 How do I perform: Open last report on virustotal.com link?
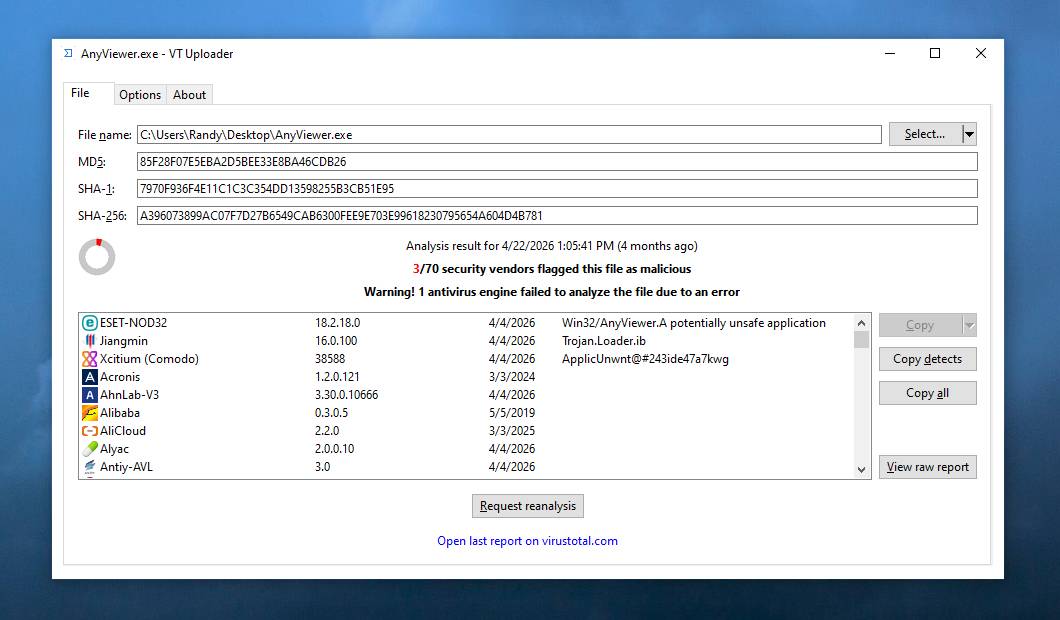[527, 541]
